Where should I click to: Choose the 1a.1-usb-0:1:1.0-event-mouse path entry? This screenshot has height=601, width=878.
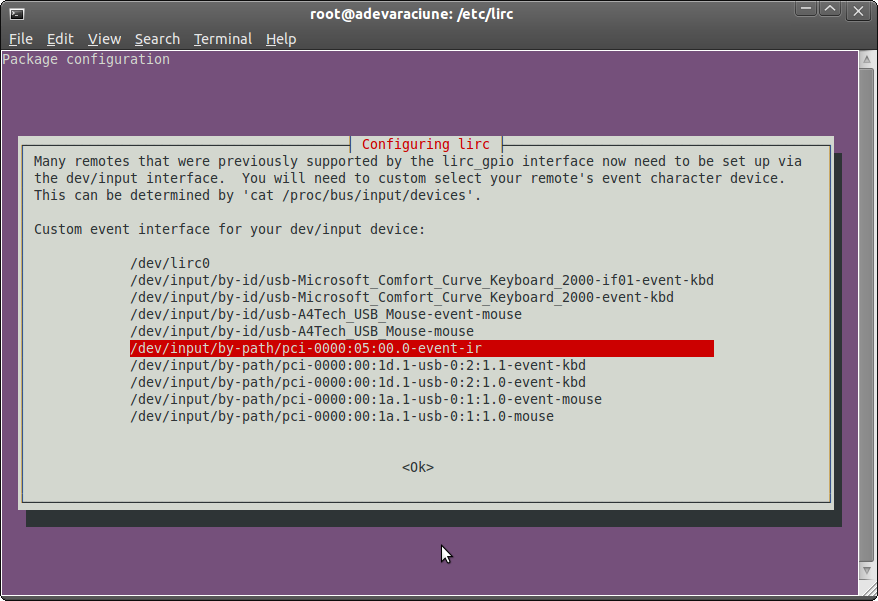pos(366,399)
